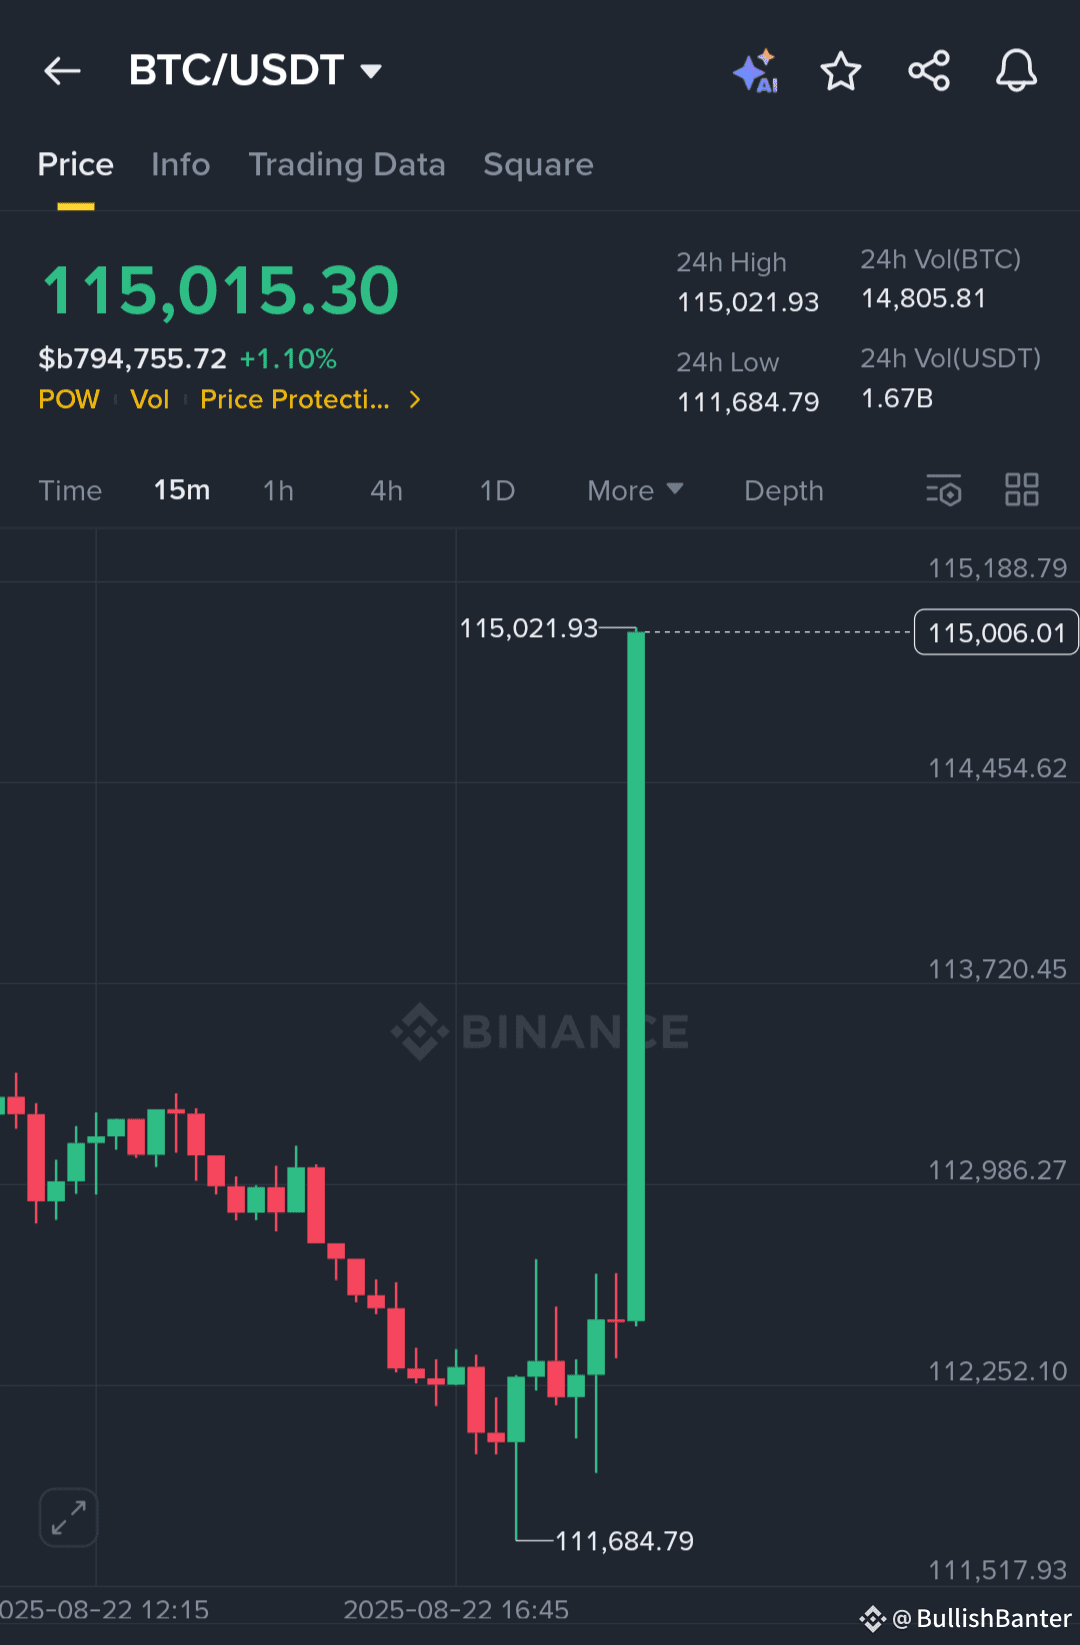
Task: View the Depth chart
Action: tap(783, 490)
